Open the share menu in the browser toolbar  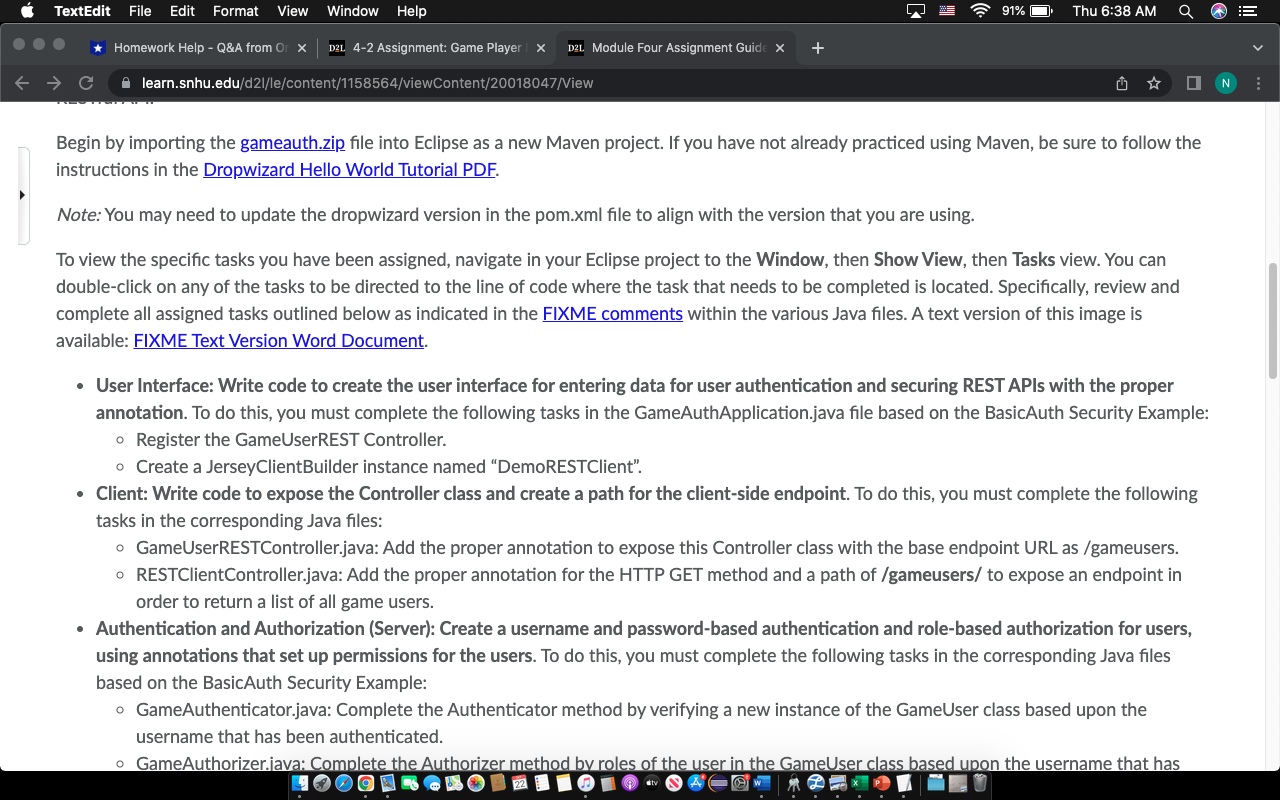click(1122, 84)
